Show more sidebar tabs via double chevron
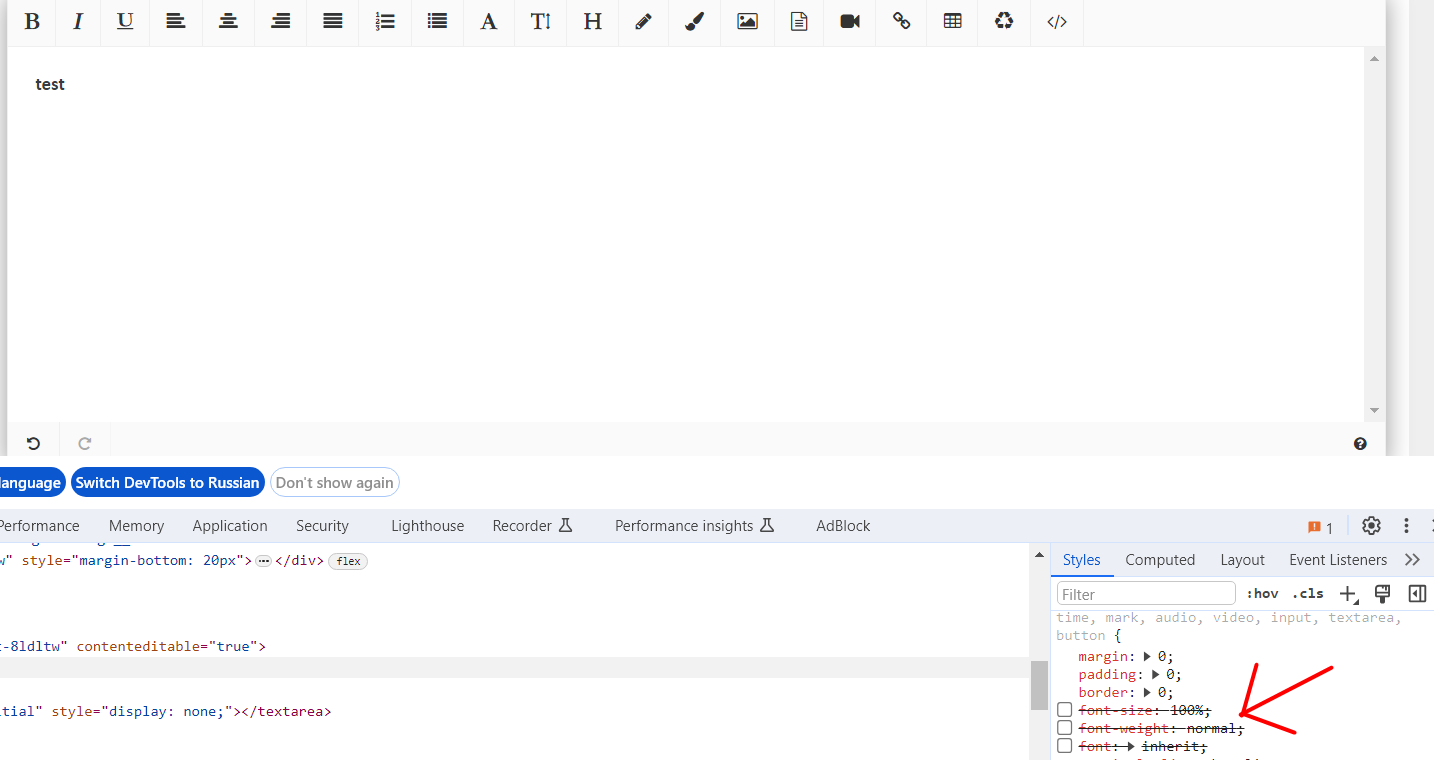1434x760 pixels. (x=1412, y=560)
